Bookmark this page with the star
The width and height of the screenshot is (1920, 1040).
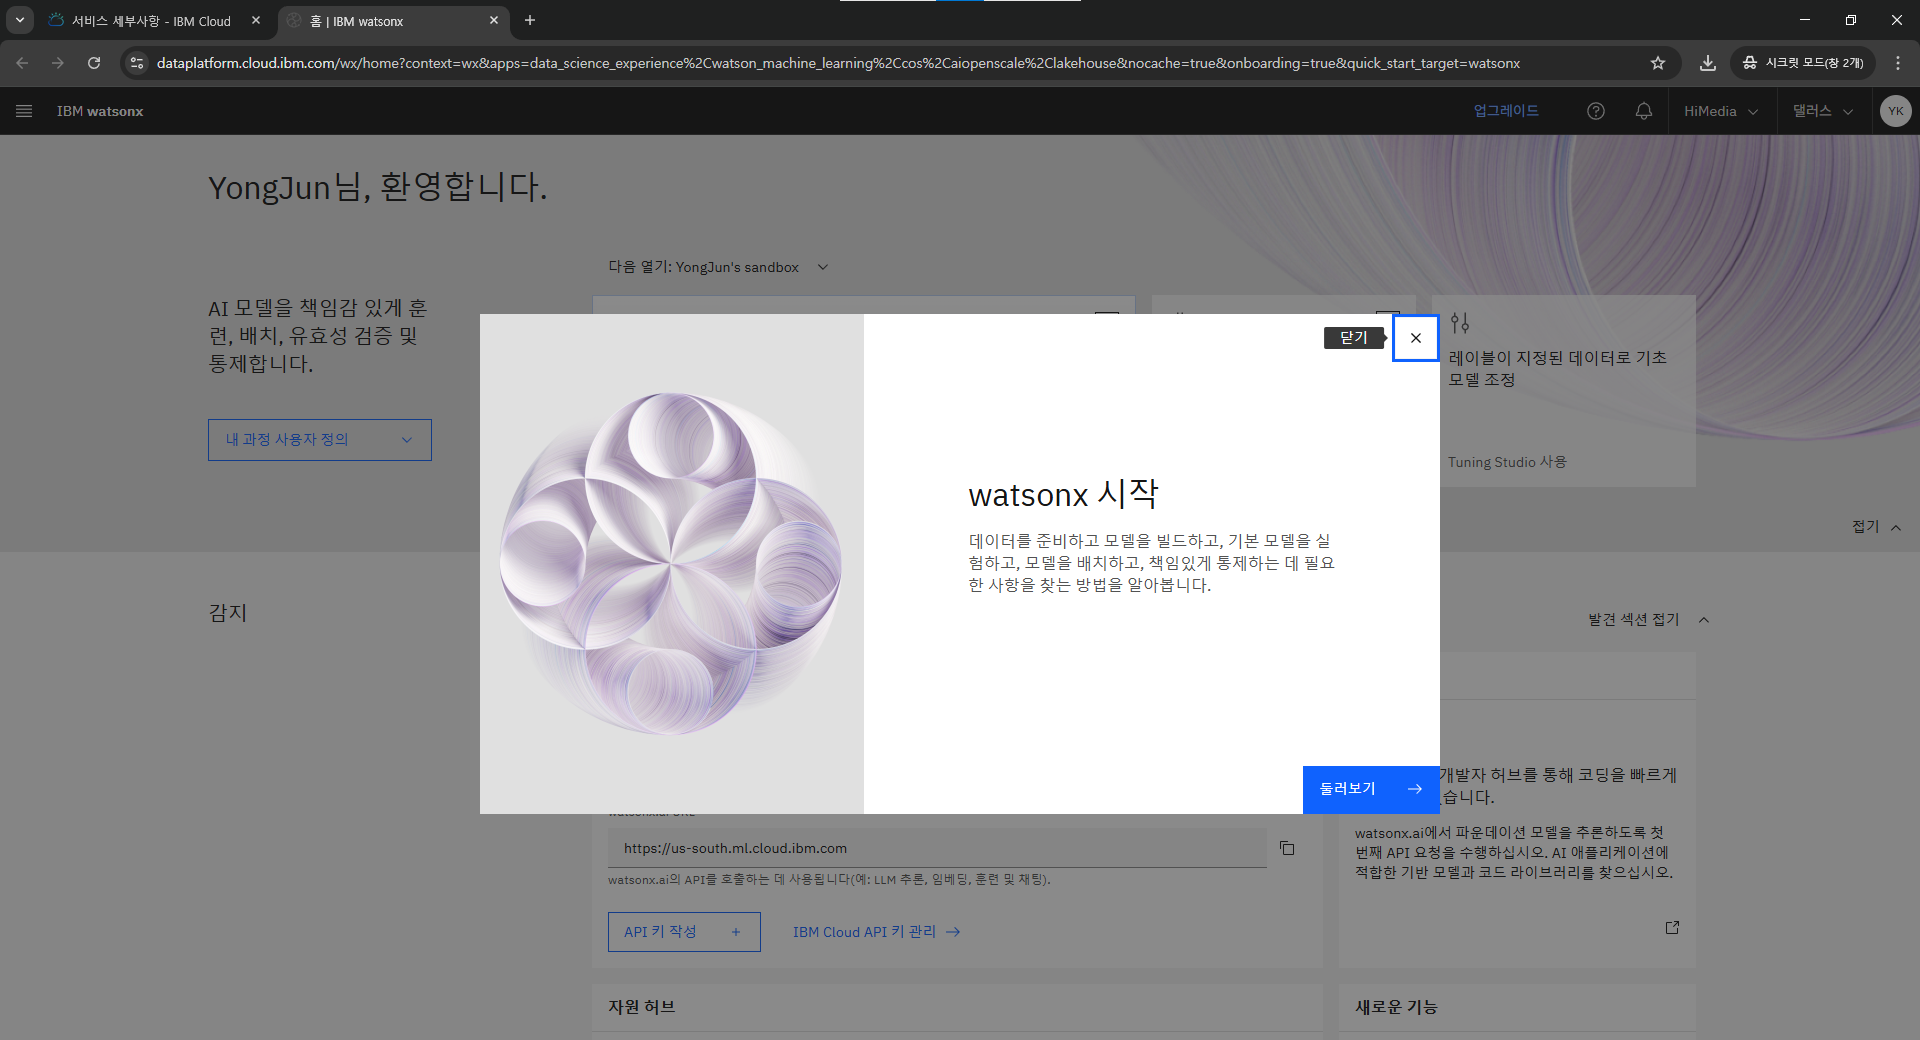pyautogui.click(x=1658, y=63)
